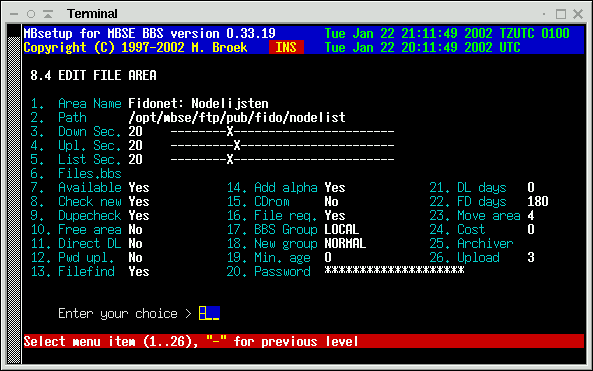Click the Move area value 4
This screenshot has width=593, height=371.
click(531, 216)
